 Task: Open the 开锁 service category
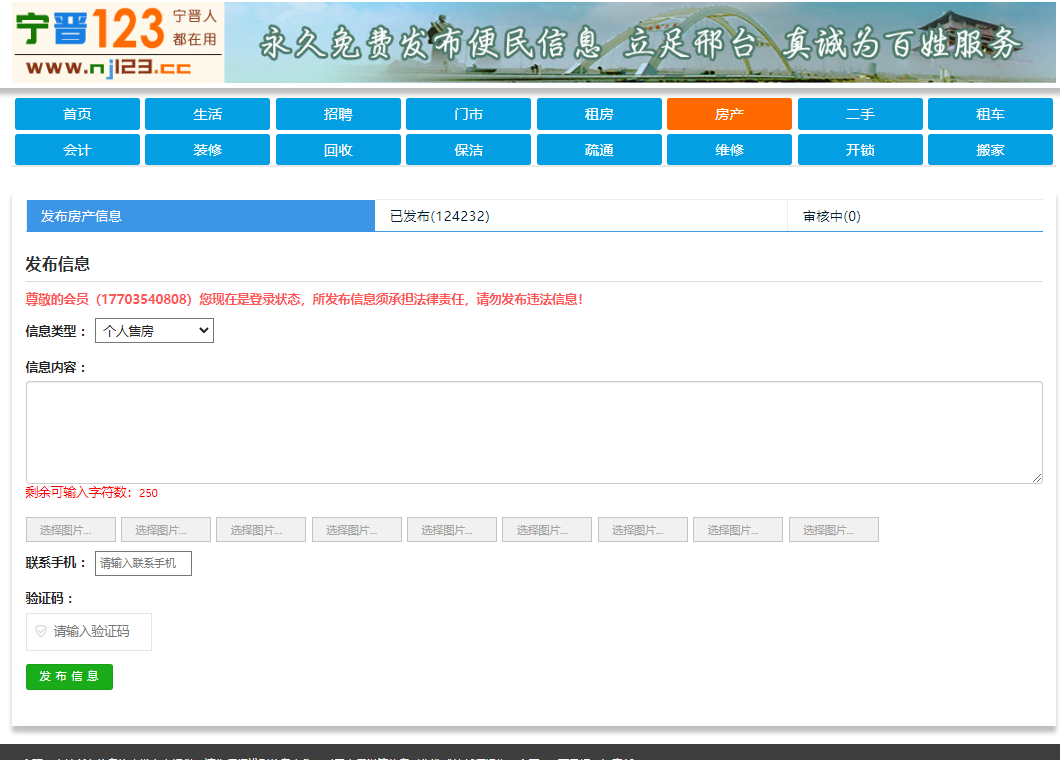tap(860, 150)
